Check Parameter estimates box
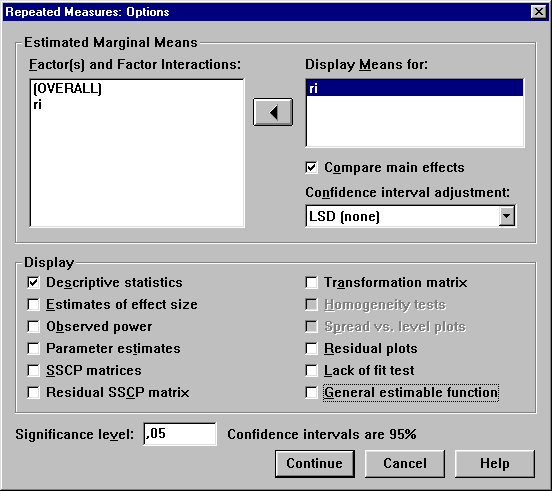This screenshot has height=491, width=552. point(33,348)
